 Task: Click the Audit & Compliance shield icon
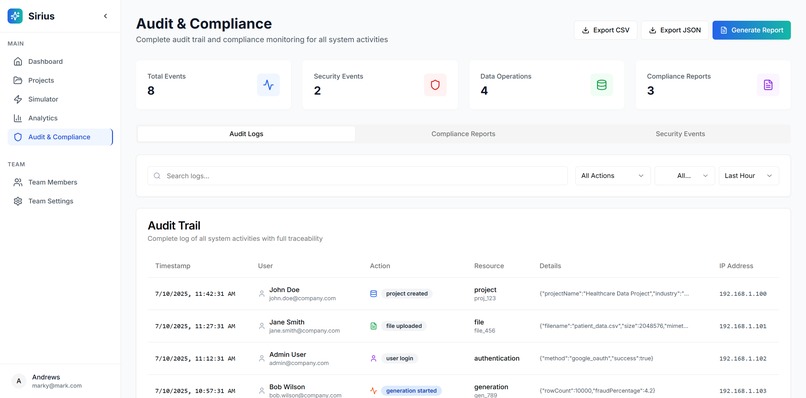click(18, 137)
